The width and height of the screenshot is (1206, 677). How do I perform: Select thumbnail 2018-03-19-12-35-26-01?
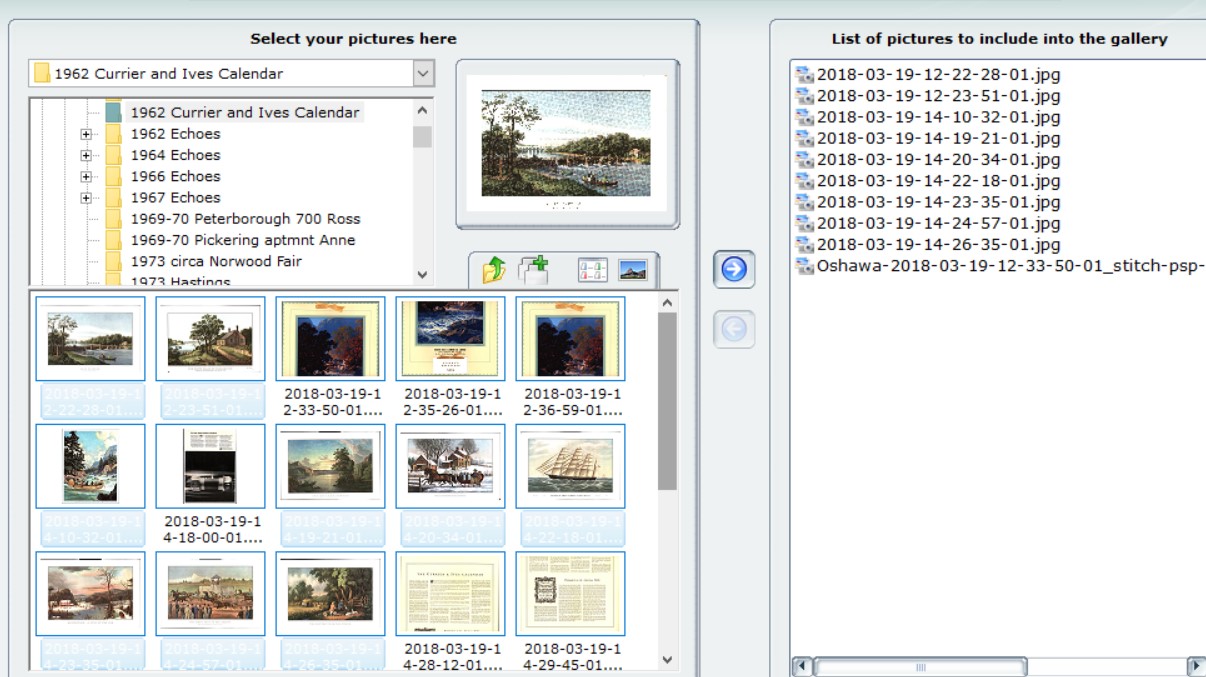pos(450,338)
